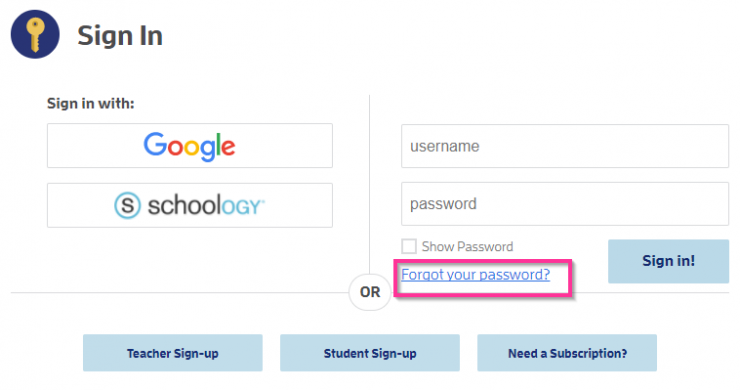Click the Sign in! button

668,261
